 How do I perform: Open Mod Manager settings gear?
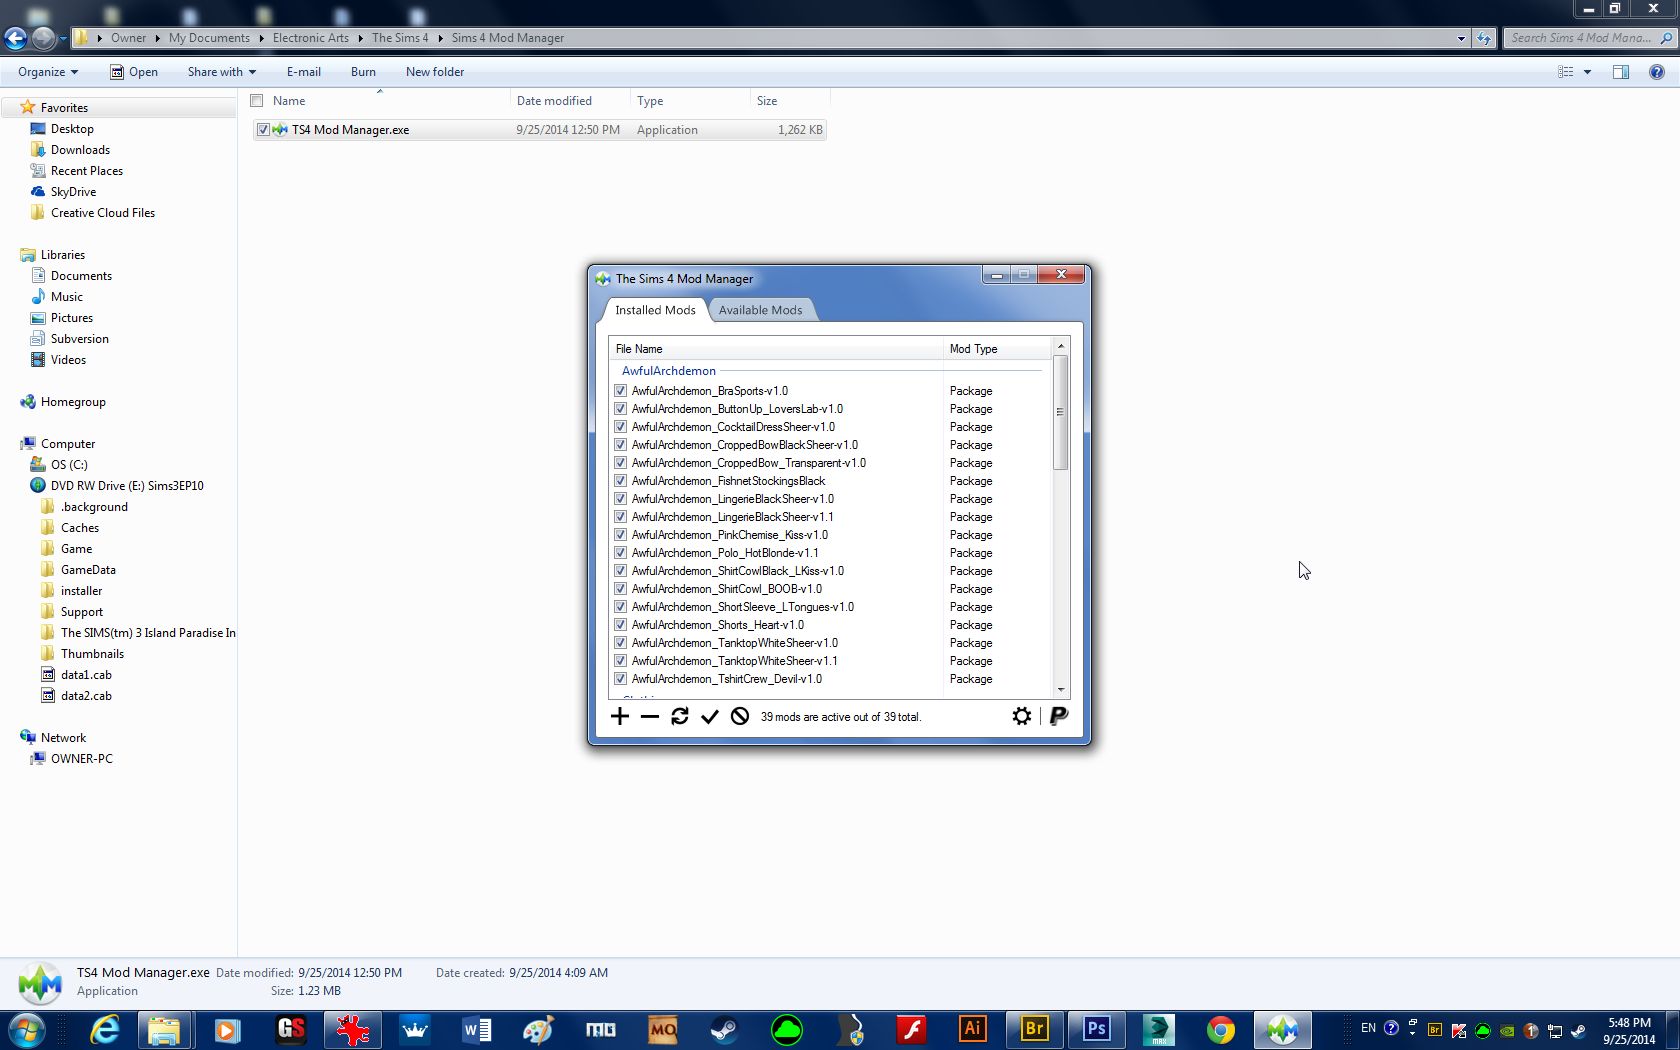pos(1021,716)
